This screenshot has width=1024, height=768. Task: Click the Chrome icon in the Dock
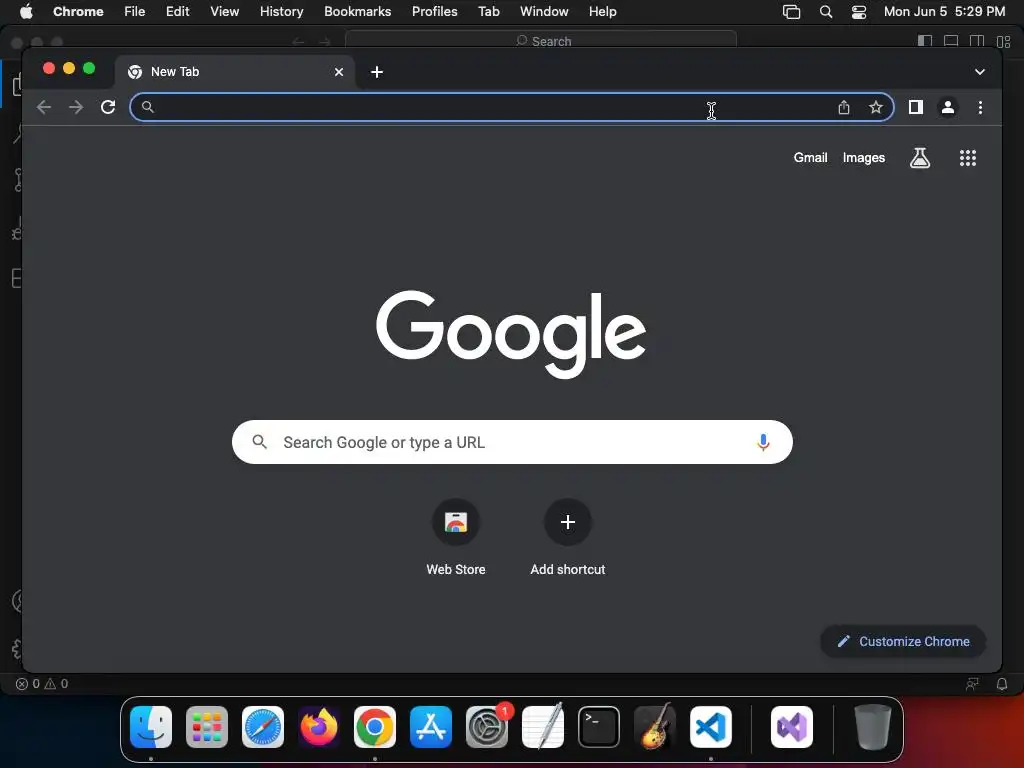(x=375, y=727)
